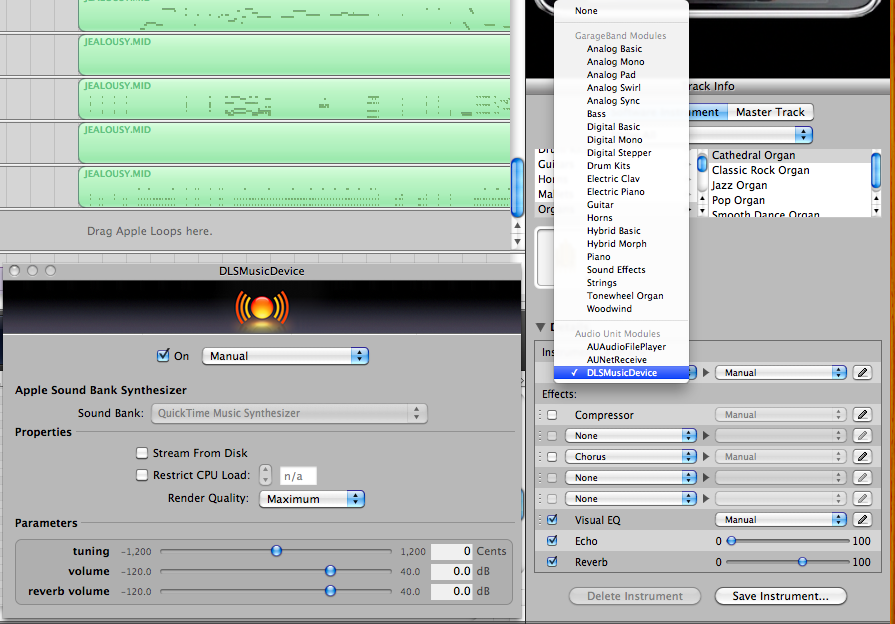The width and height of the screenshot is (895, 624).
Task: Choose AUNetReceive from the Audio Unit Modules
Action: click(621, 360)
